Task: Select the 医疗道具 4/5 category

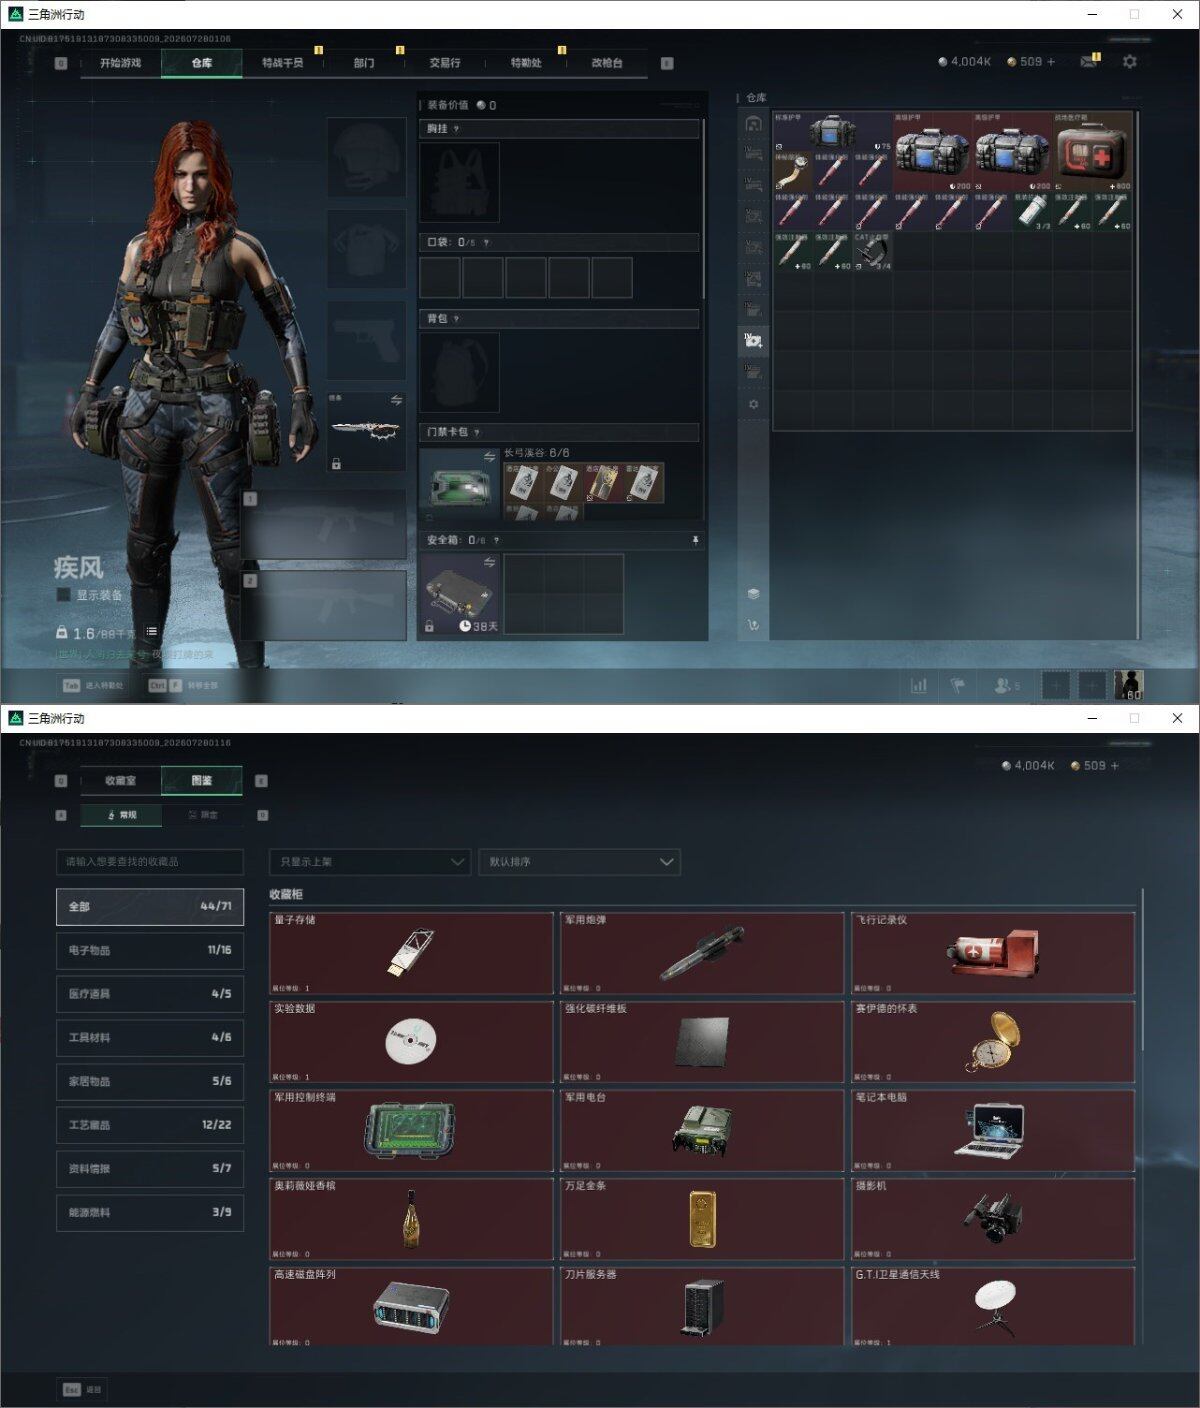Action: (x=150, y=994)
